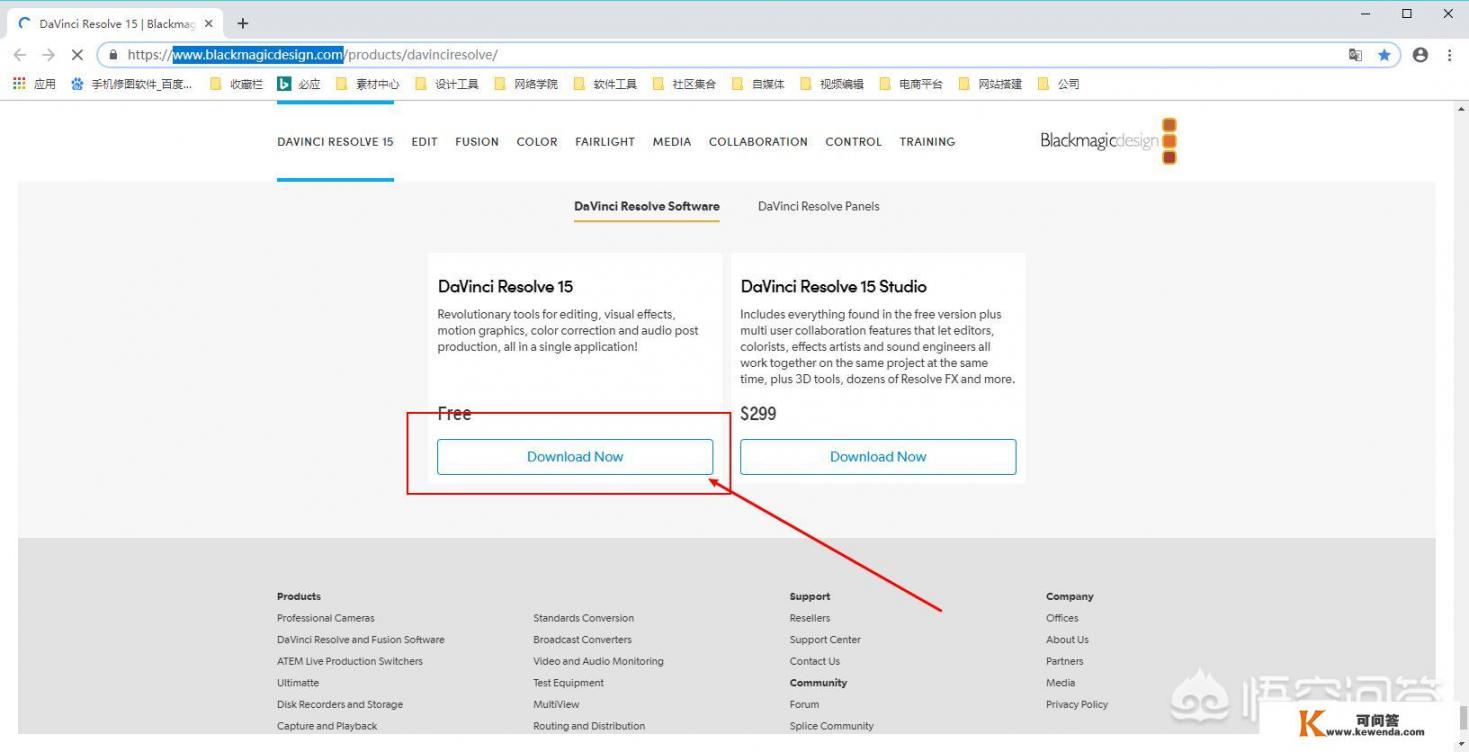Click the bookmark star icon
Image resolution: width=1469 pixels, height=752 pixels.
[x=1384, y=55]
